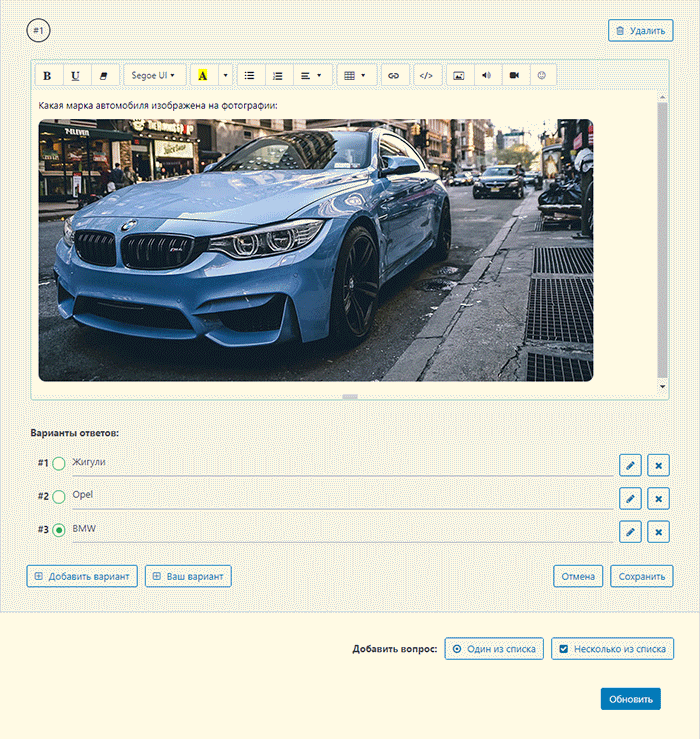Edit the BMW answer with the pencil icon
This screenshot has height=741, width=700.
(630, 532)
